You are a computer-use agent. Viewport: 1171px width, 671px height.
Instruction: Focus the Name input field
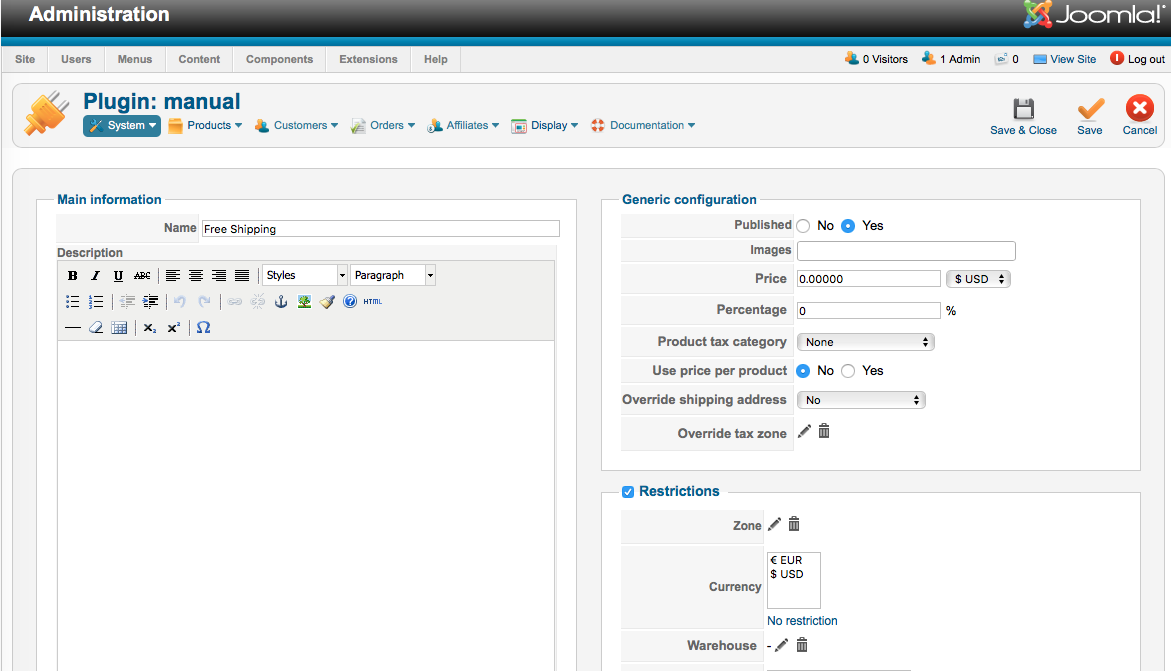tap(381, 229)
